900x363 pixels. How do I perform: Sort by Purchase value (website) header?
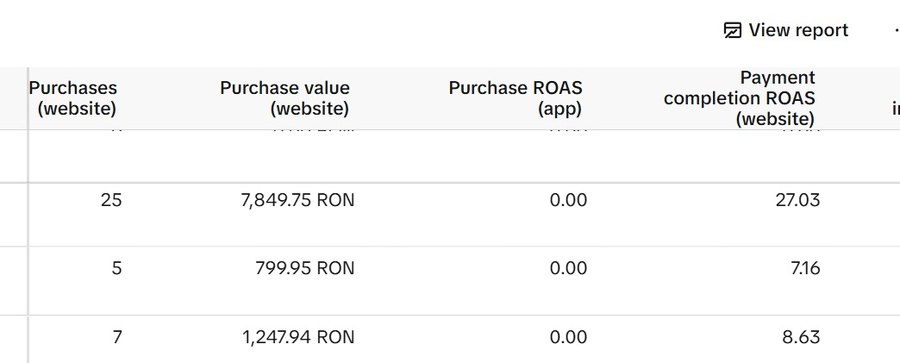click(285, 98)
